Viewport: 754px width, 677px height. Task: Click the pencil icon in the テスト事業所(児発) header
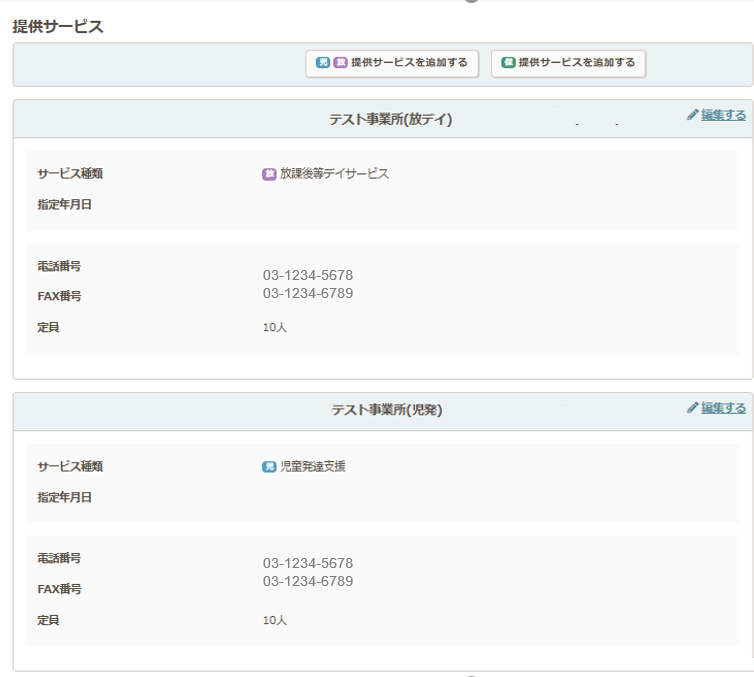pyautogui.click(x=692, y=407)
